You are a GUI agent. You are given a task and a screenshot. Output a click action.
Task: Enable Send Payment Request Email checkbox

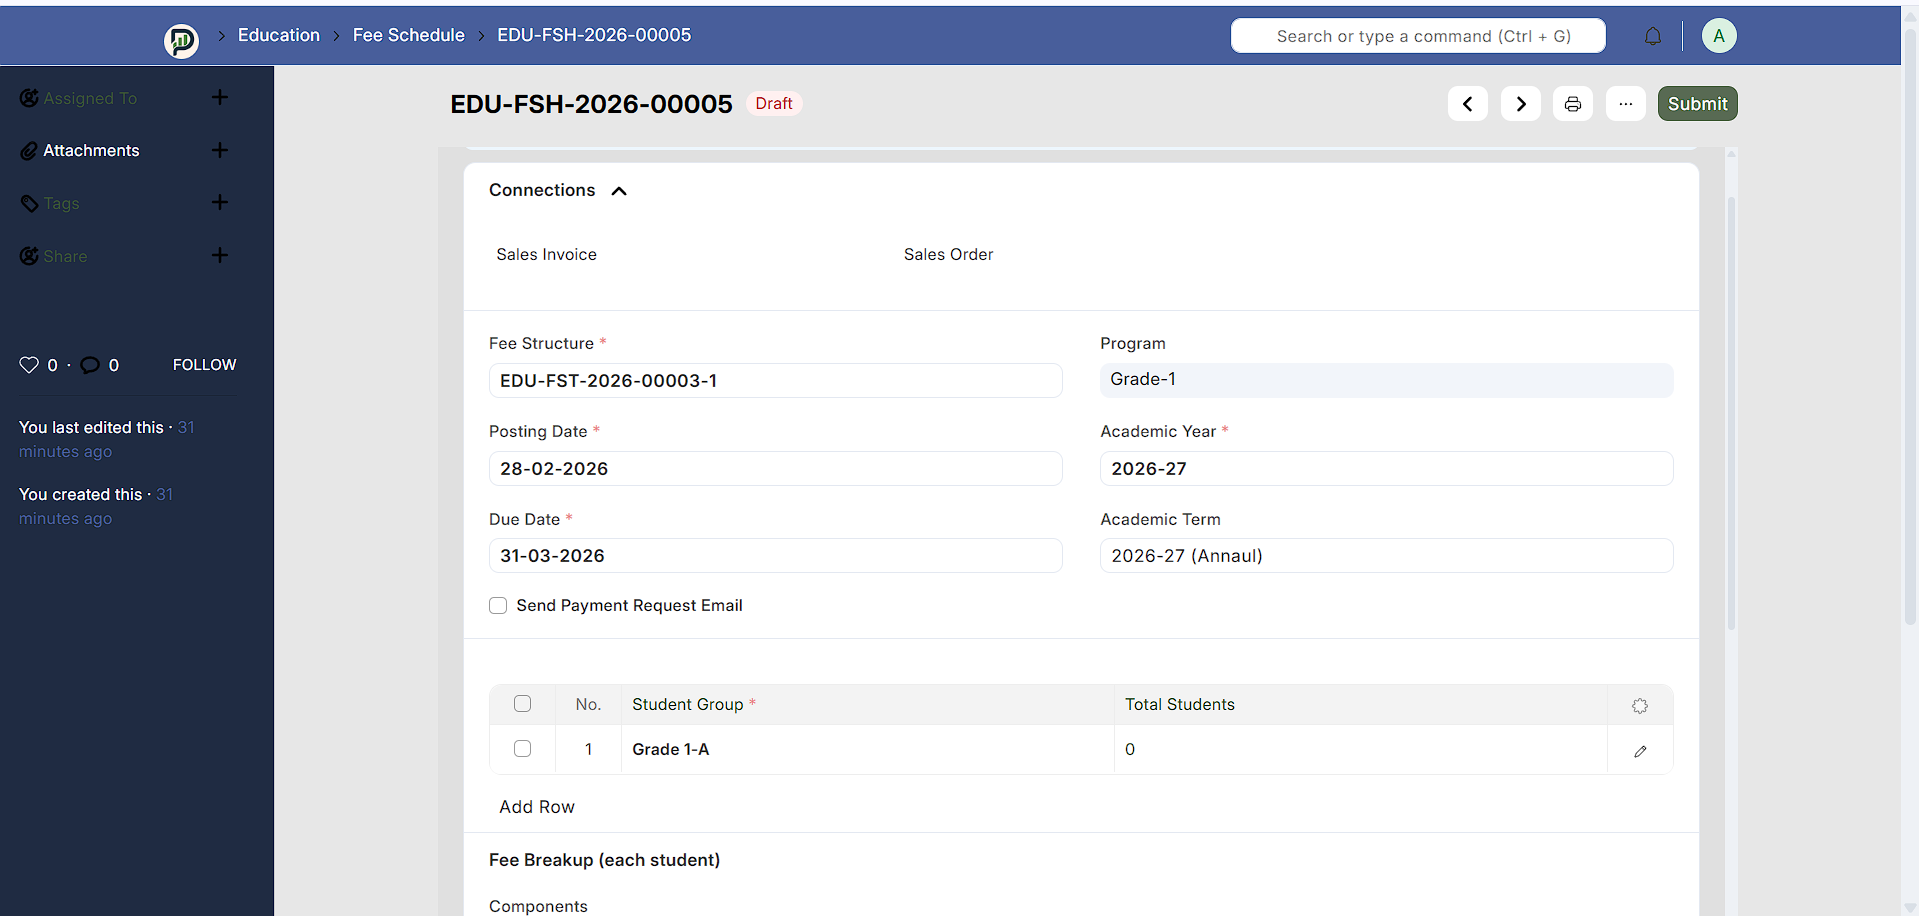click(x=498, y=606)
